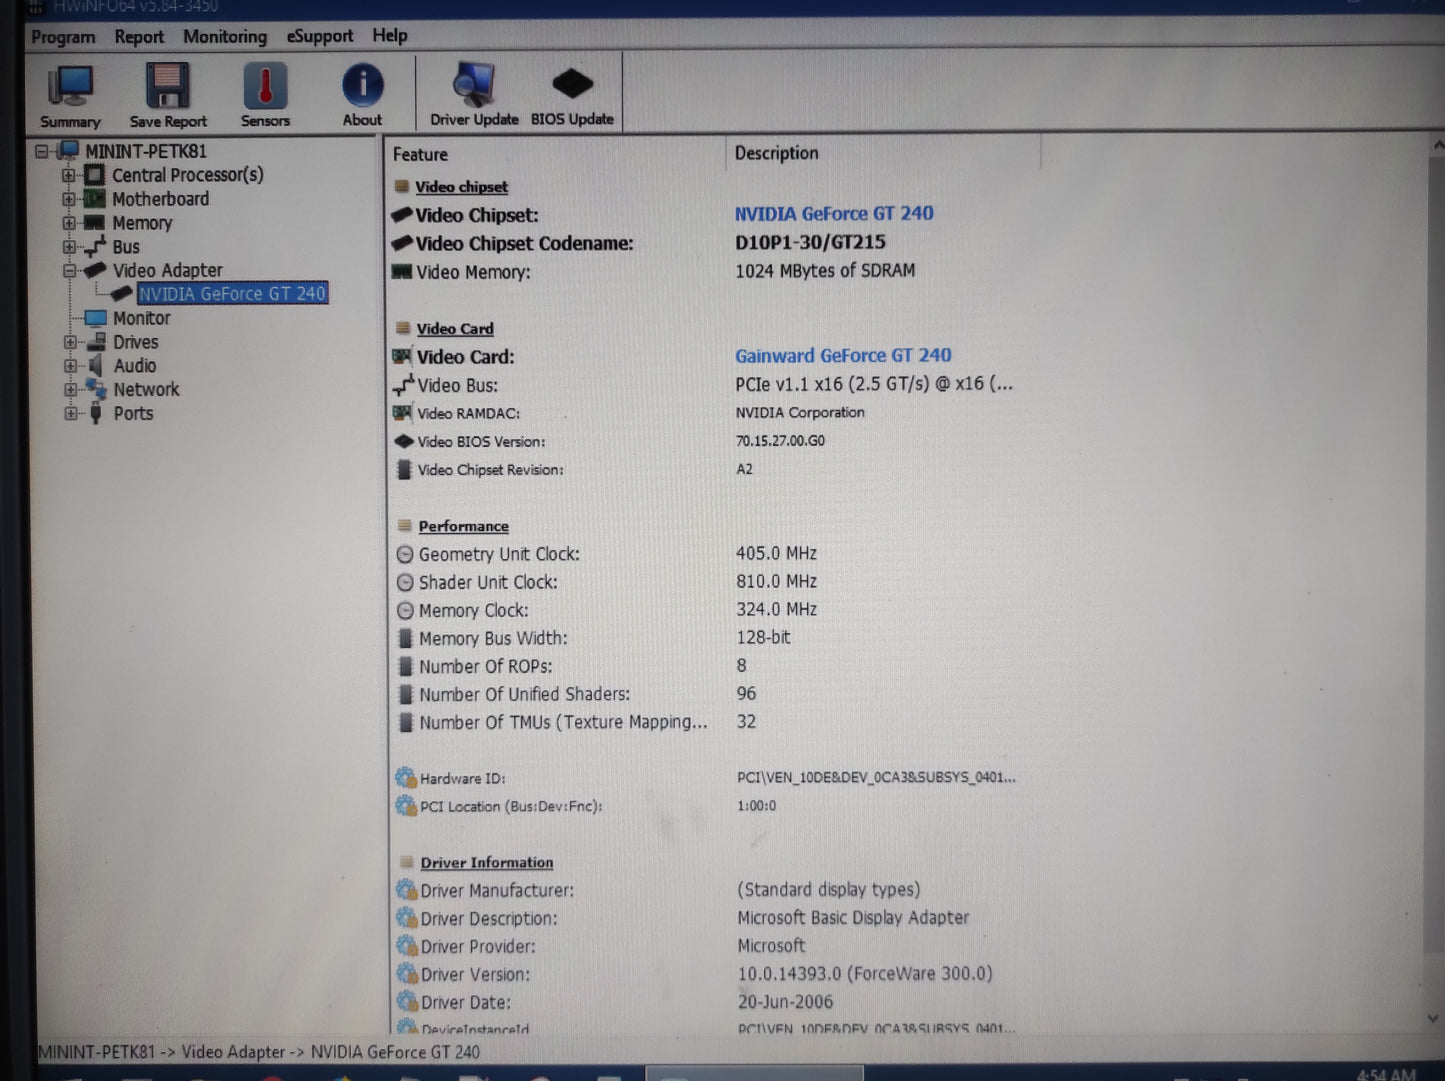Select the Monitor device icon in the tree
The image size is (1445, 1081).
tap(97, 318)
